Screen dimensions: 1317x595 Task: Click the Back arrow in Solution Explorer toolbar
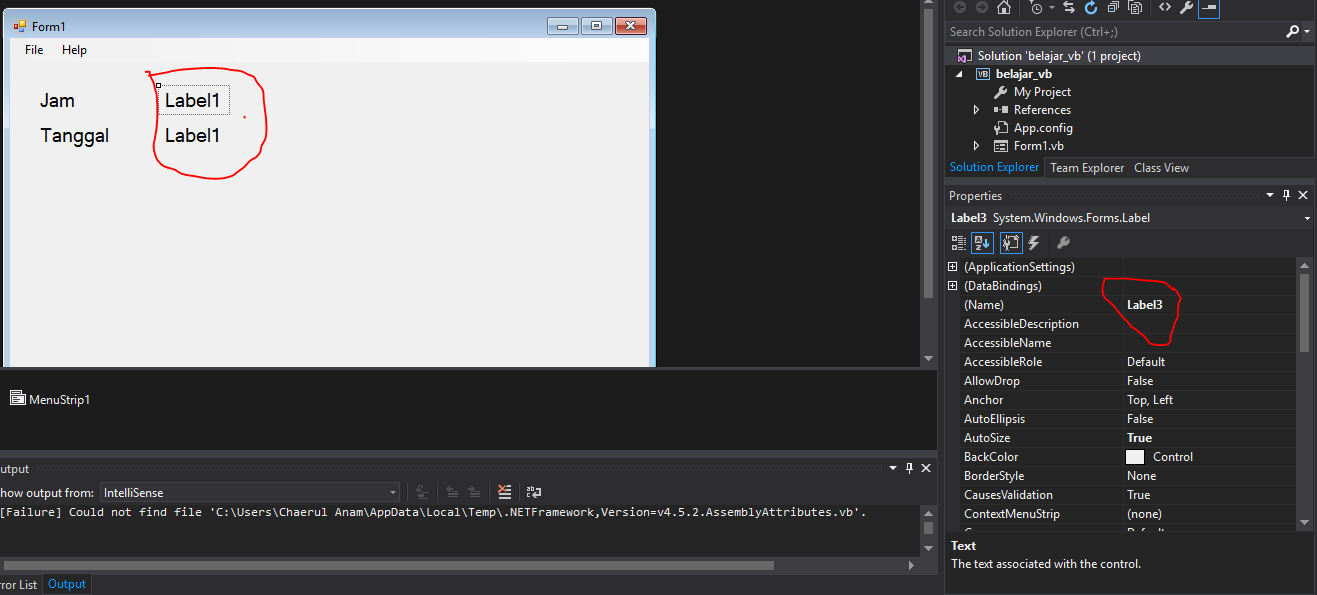[960, 8]
